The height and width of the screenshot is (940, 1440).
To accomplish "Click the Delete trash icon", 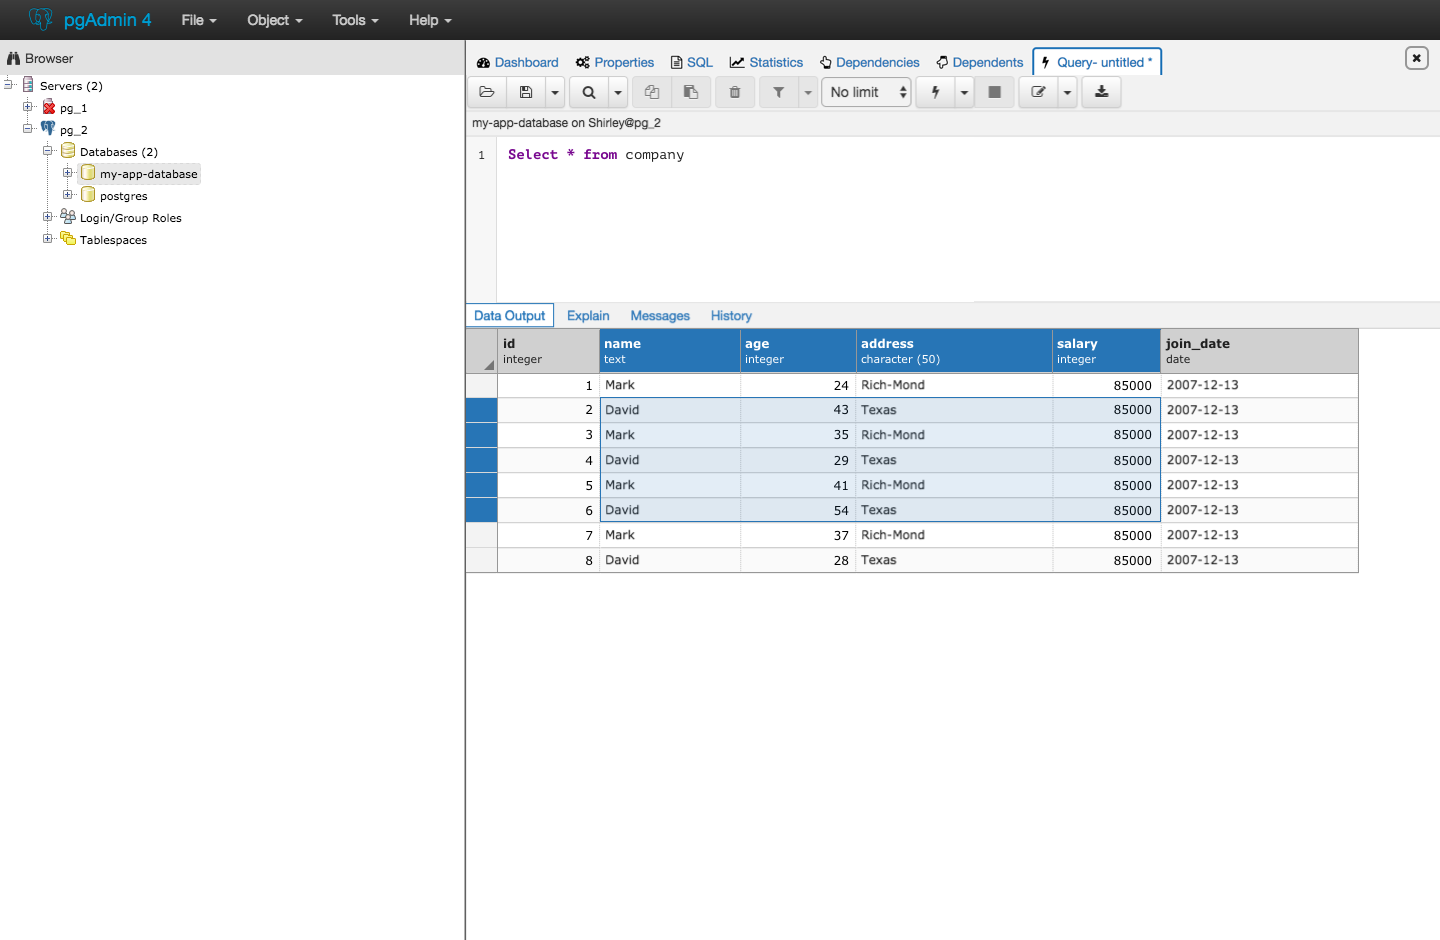I will pos(735,92).
